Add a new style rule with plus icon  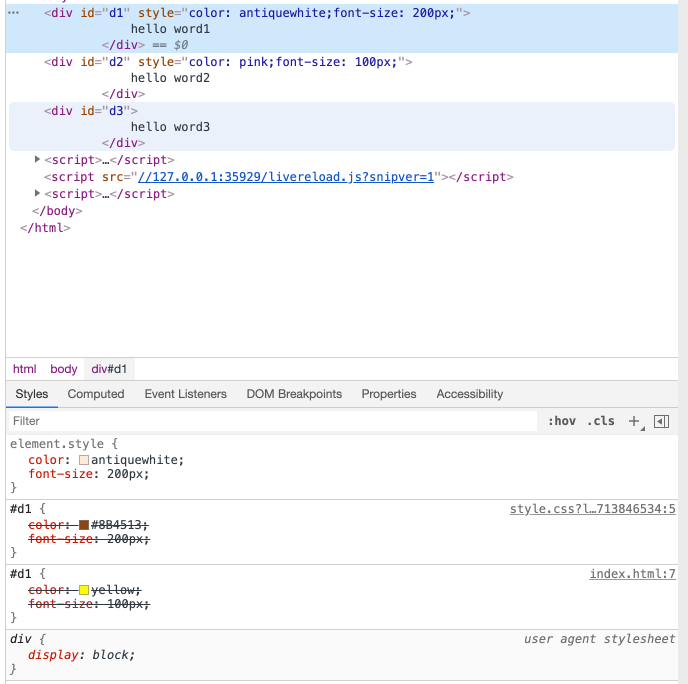tap(634, 421)
